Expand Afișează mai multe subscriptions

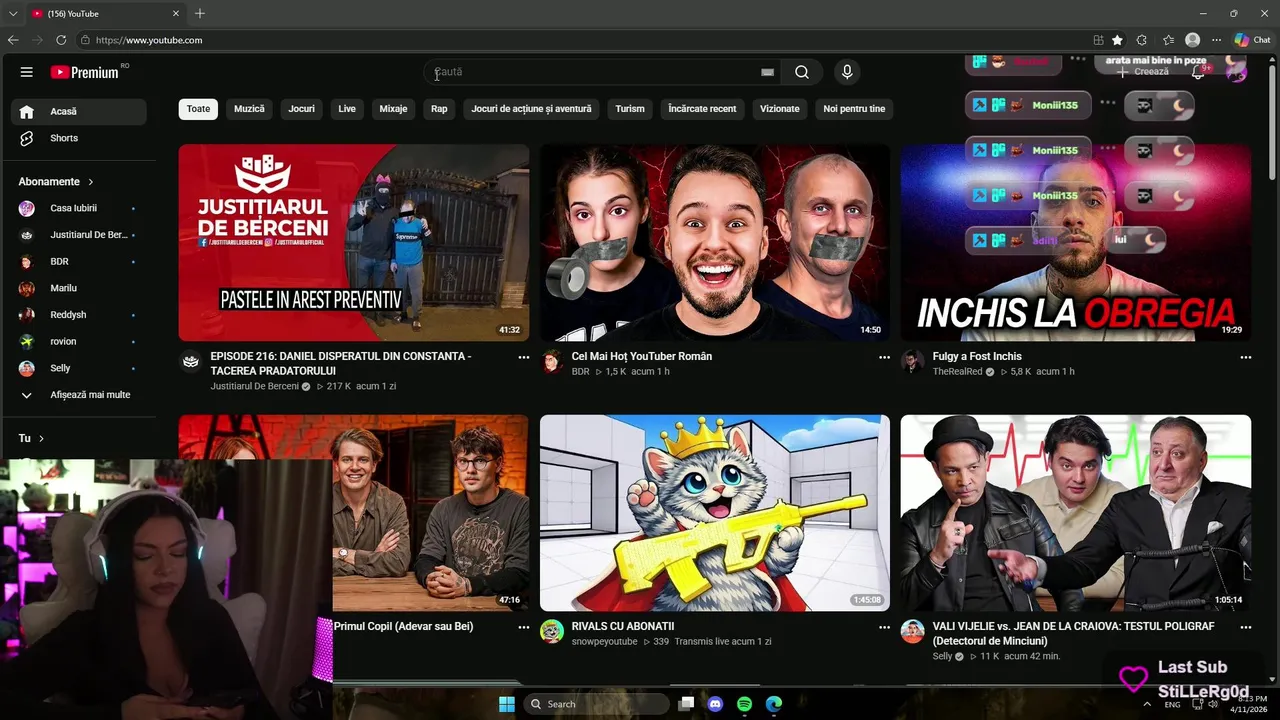(78, 395)
